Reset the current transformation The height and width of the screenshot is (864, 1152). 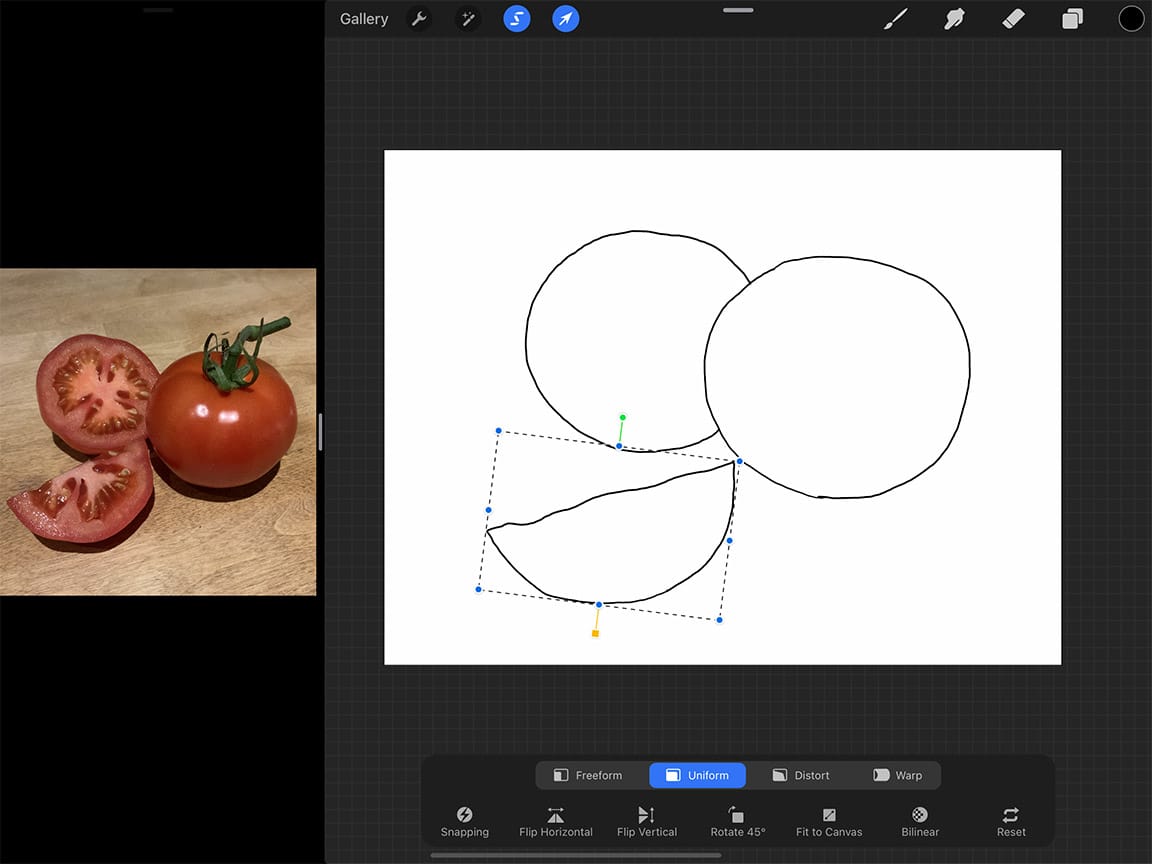click(x=1010, y=822)
